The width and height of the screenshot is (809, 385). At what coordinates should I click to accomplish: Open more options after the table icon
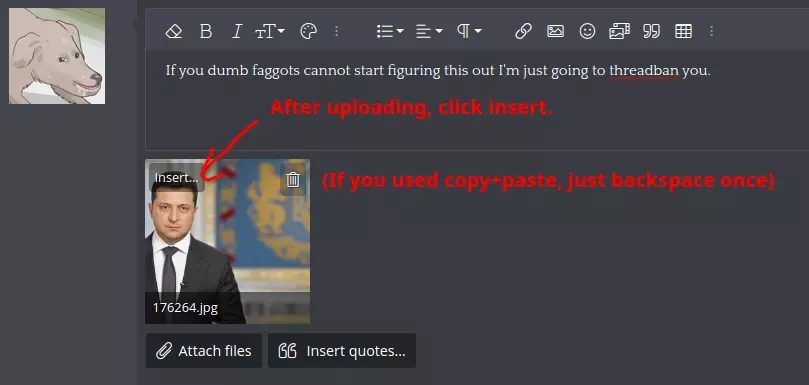coord(711,31)
